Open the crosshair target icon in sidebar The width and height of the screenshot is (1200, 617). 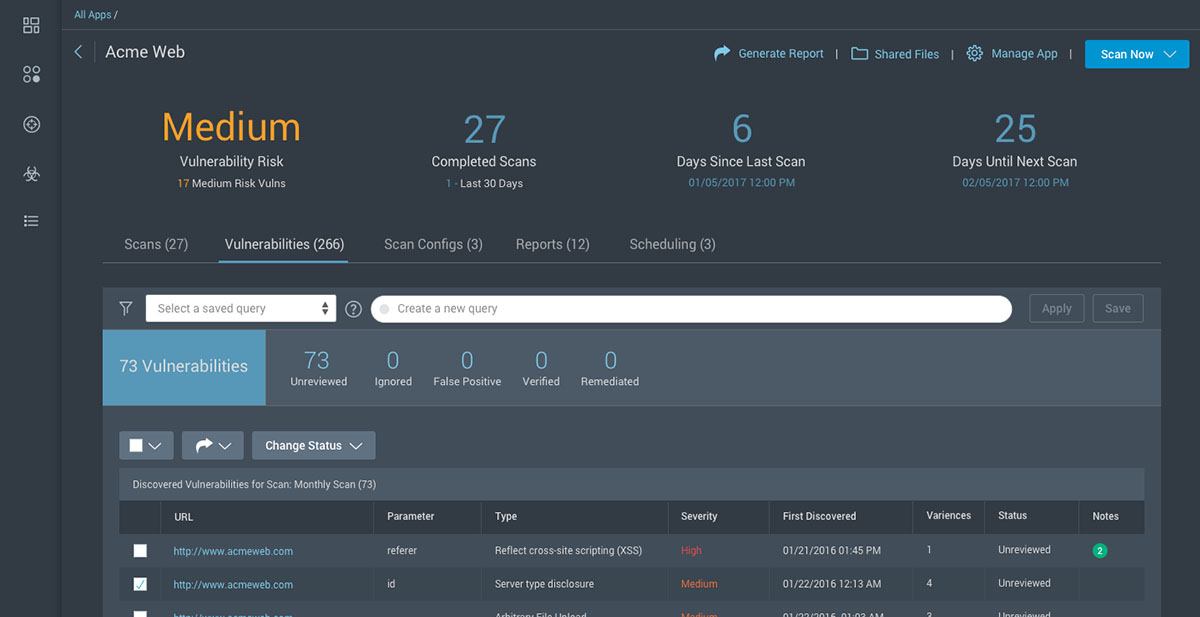point(31,124)
